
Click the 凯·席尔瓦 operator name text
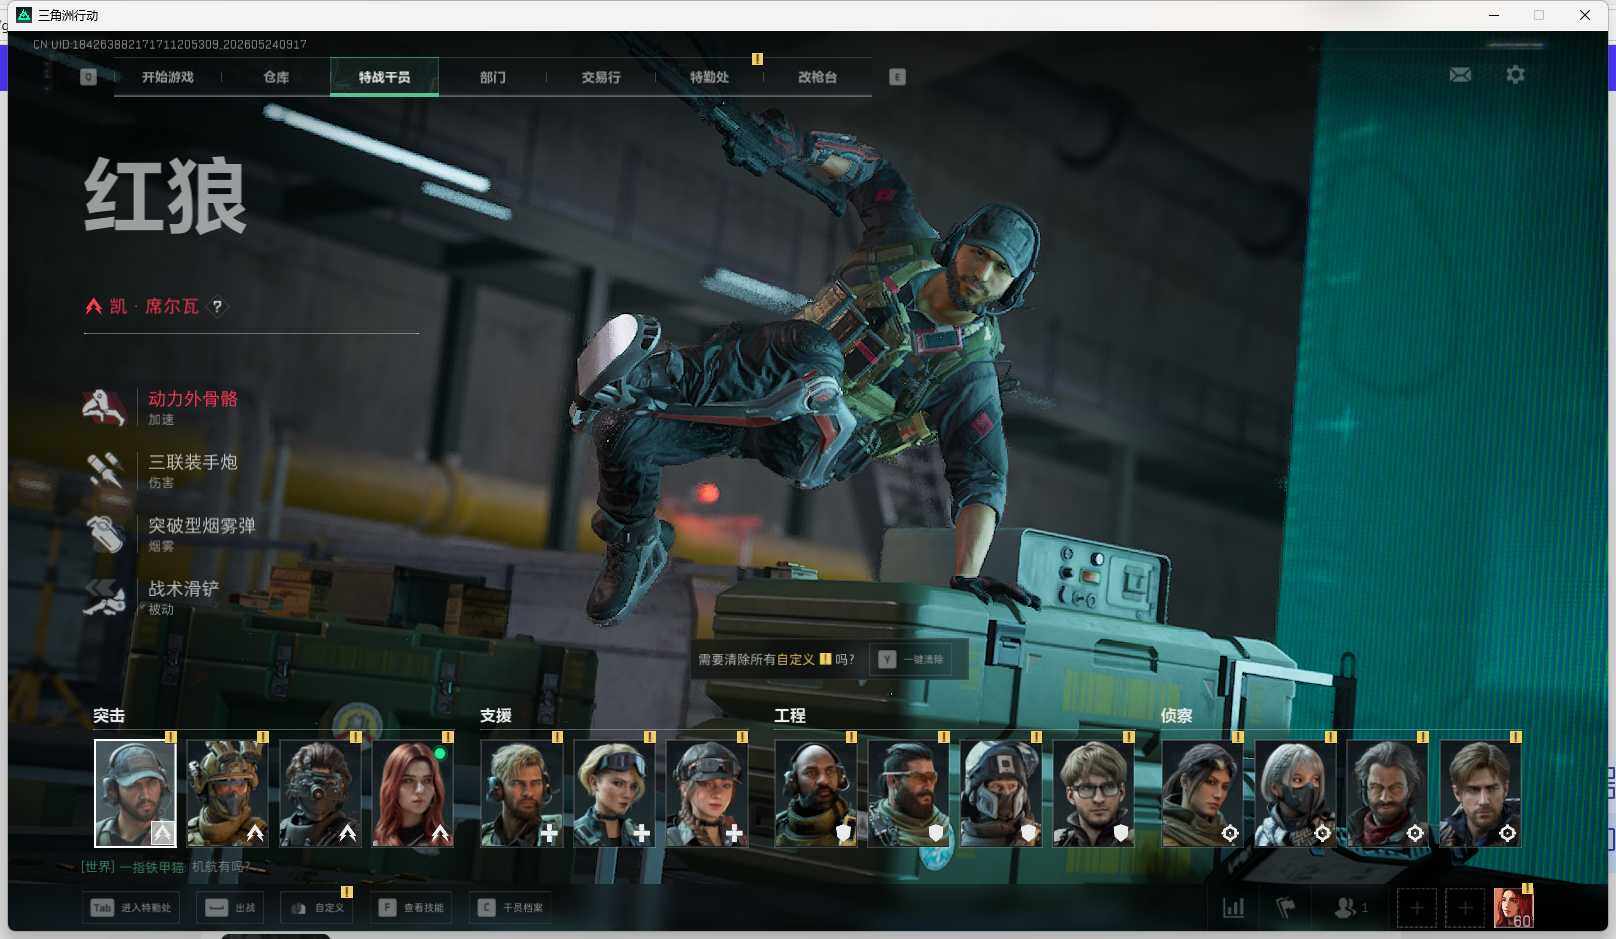point(154,307)
